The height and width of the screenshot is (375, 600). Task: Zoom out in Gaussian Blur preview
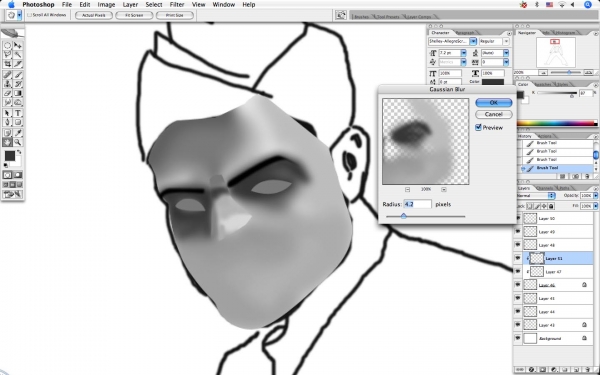click(408, 189)
